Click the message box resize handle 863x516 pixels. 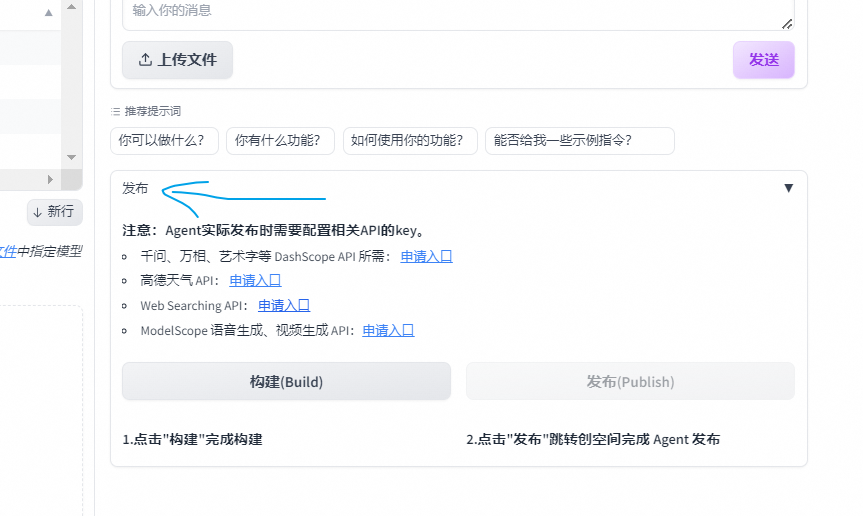point(787,23)
